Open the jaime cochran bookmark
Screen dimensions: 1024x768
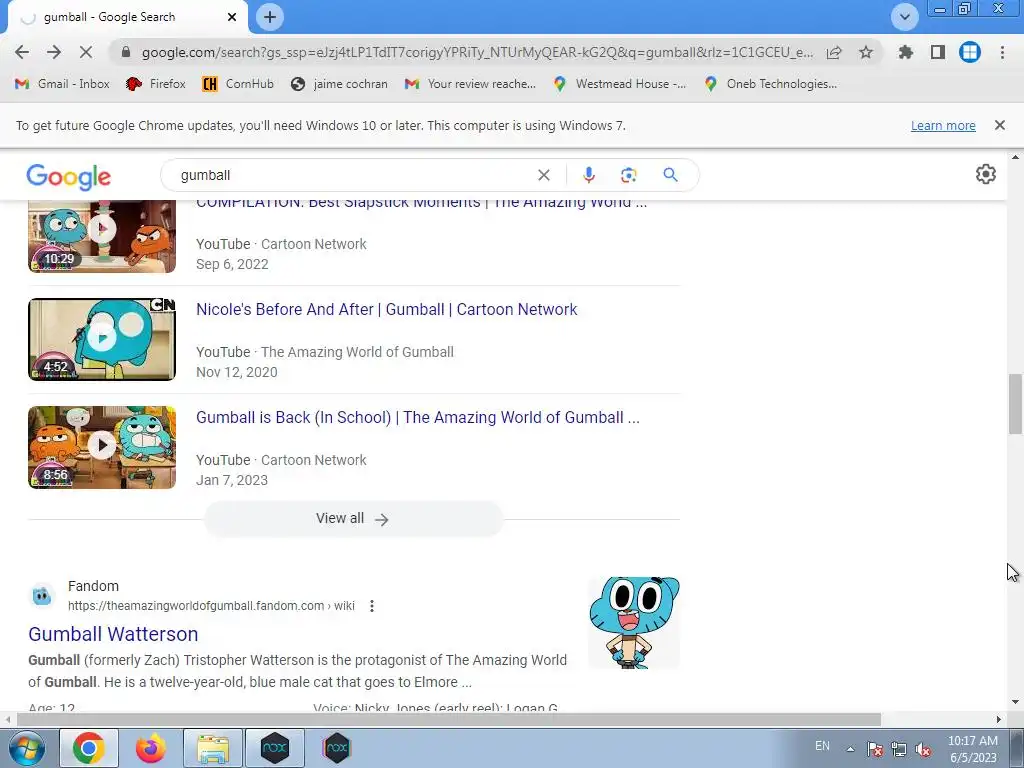coord(339,84)
